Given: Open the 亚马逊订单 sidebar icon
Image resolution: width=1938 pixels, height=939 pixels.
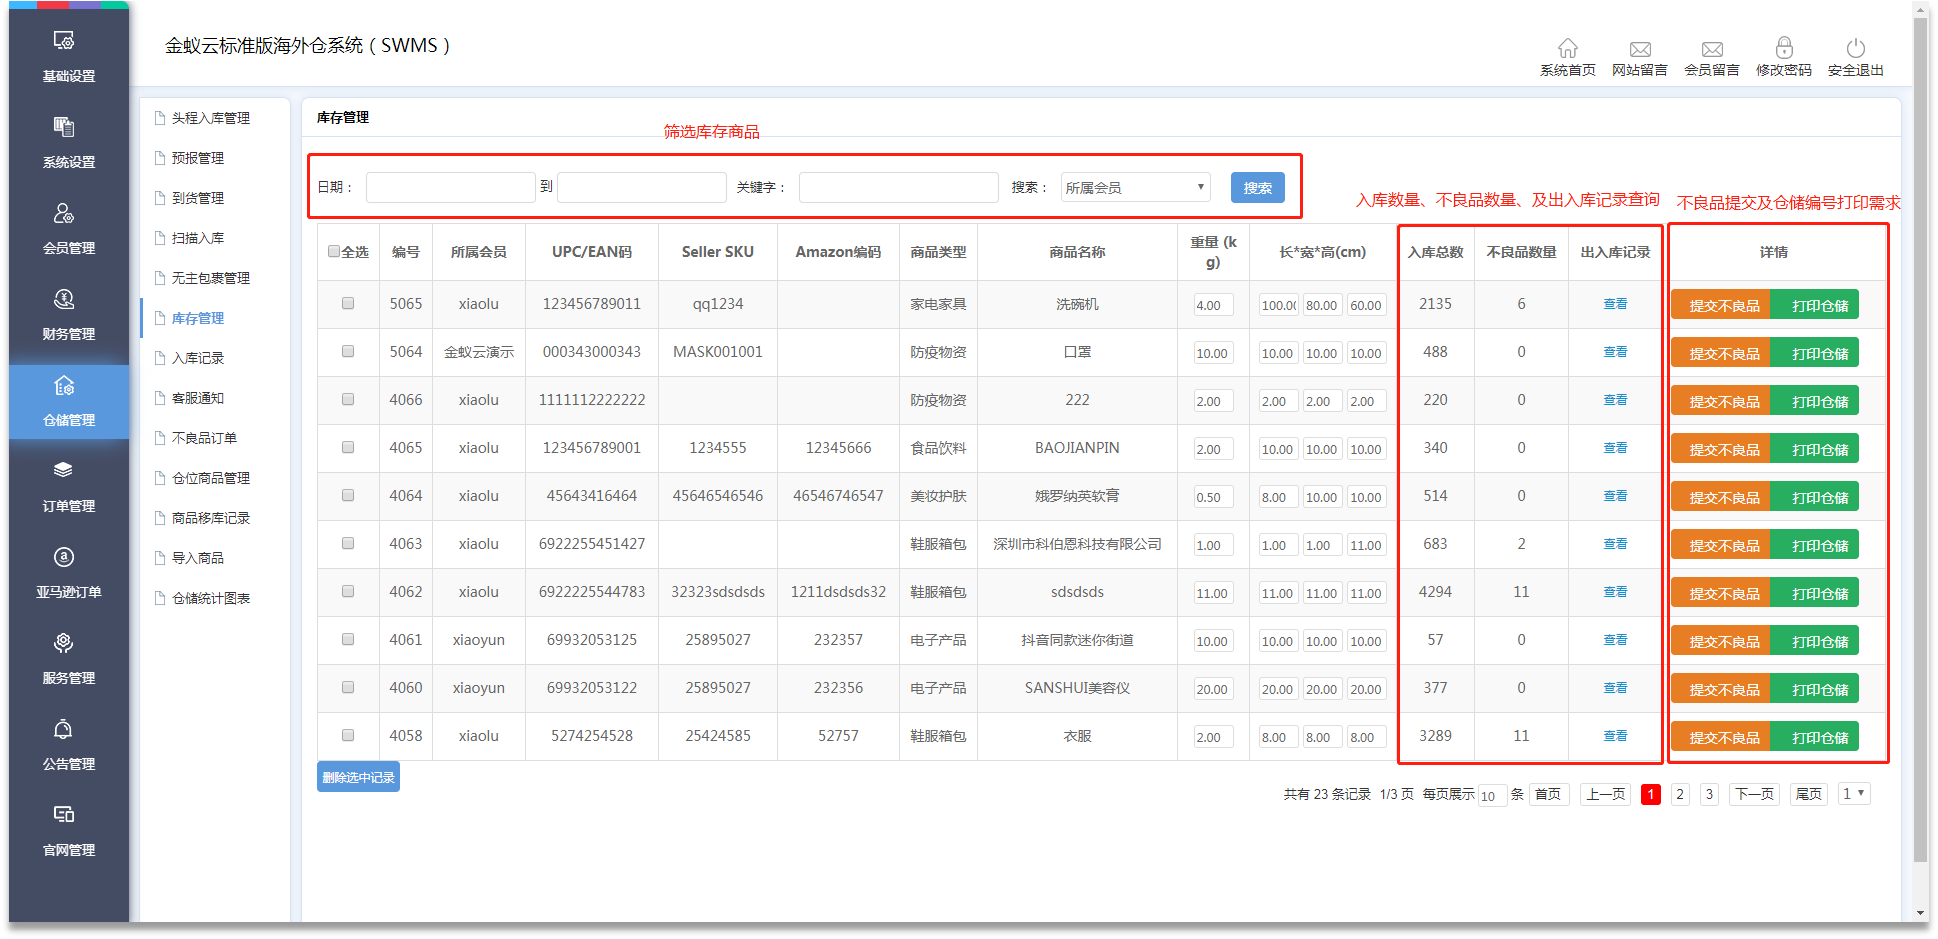Looking at the screenshot, I should click(65, 558).
